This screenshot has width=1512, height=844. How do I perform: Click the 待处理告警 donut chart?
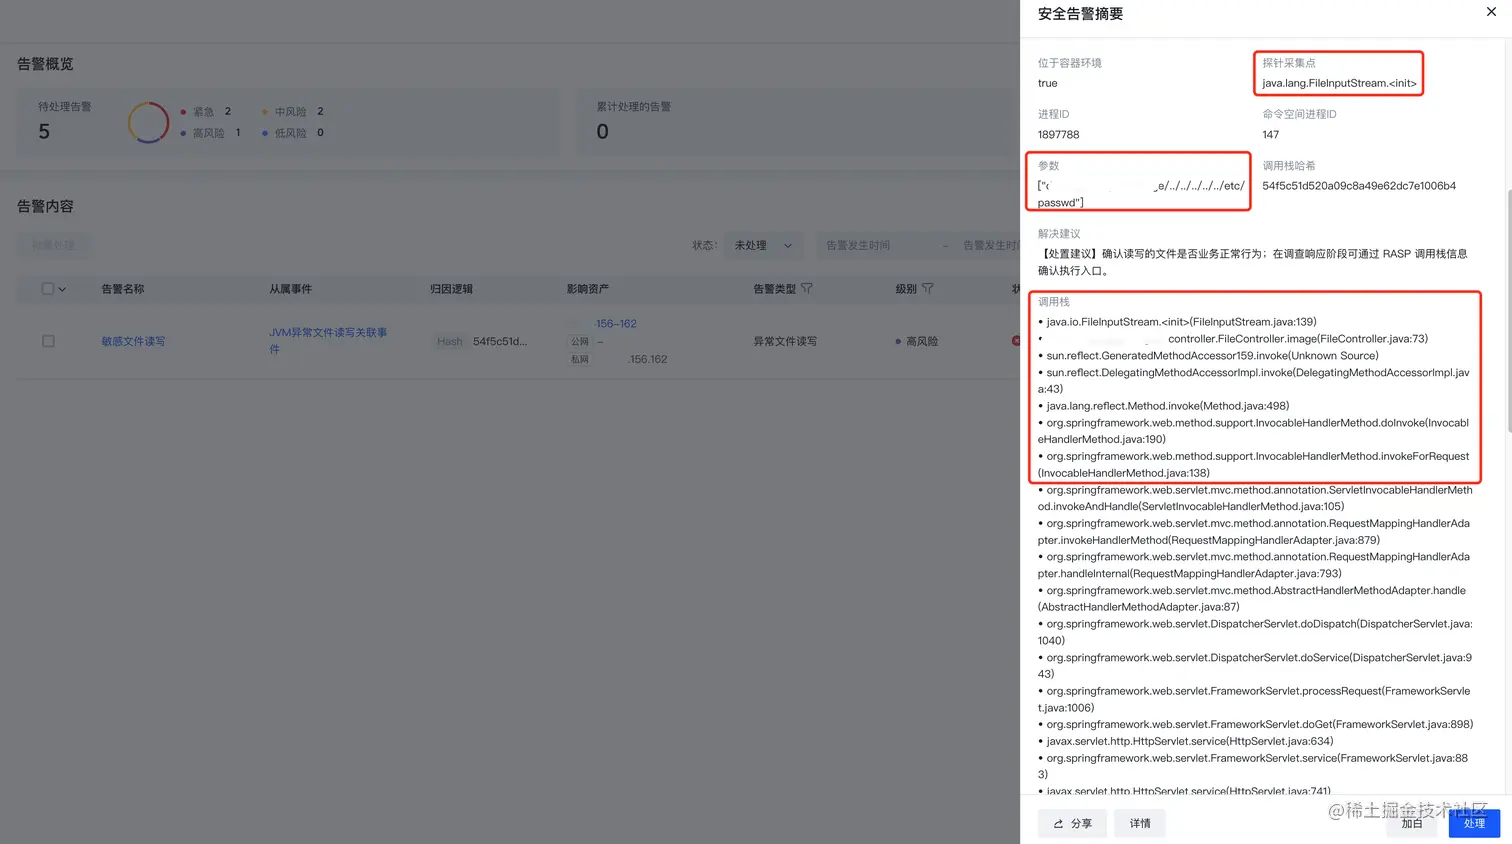point(148,122)
